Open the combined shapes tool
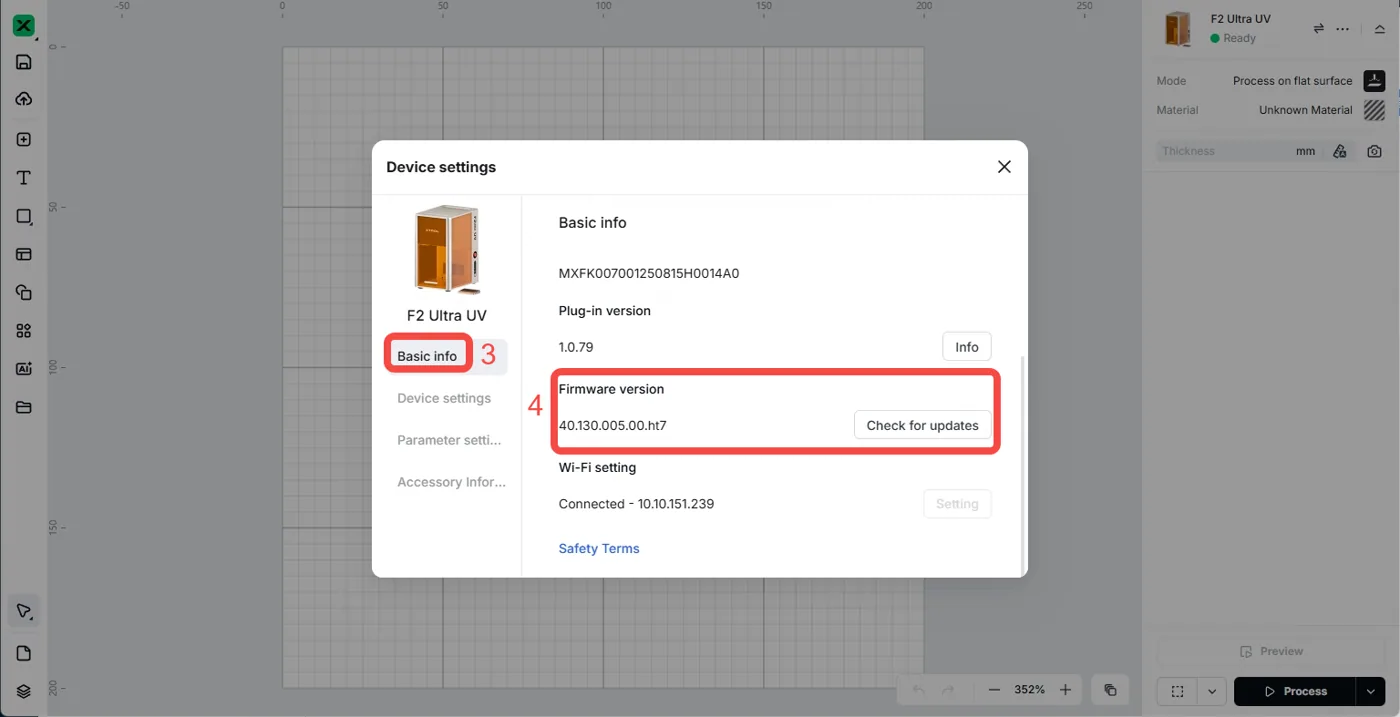Screen dimensions: 1400x717 [x=24, y=293]
